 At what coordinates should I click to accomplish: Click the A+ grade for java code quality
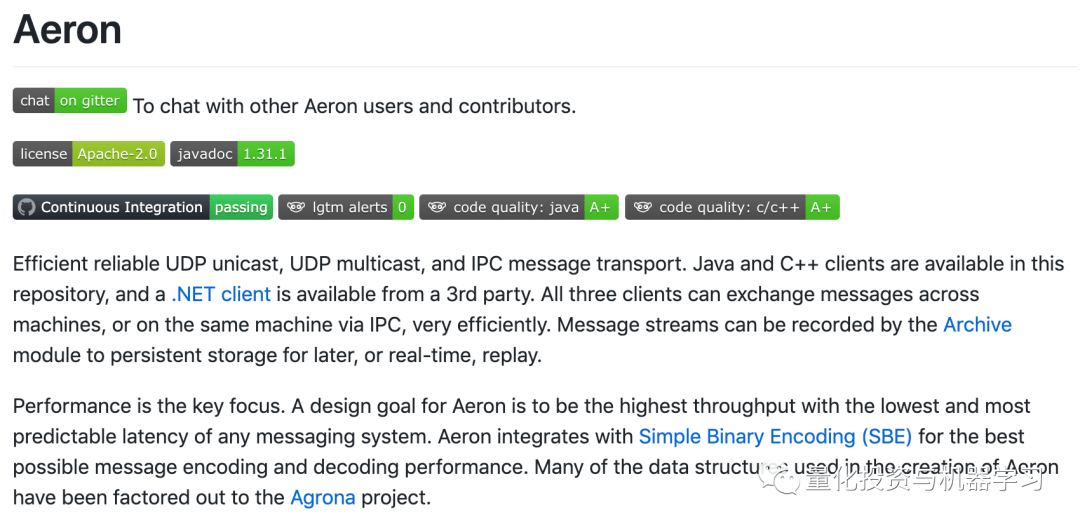(600, 207)
